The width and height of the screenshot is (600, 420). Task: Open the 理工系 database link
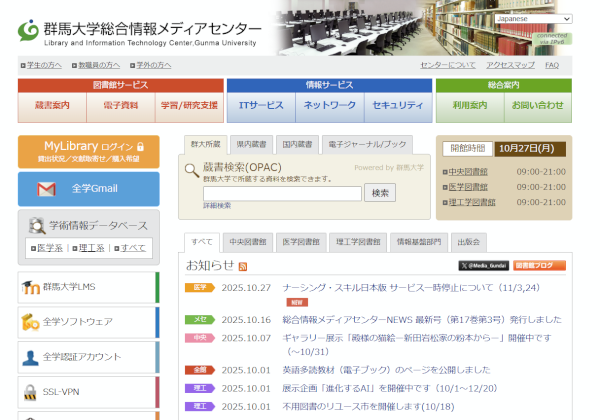point(91,248)
